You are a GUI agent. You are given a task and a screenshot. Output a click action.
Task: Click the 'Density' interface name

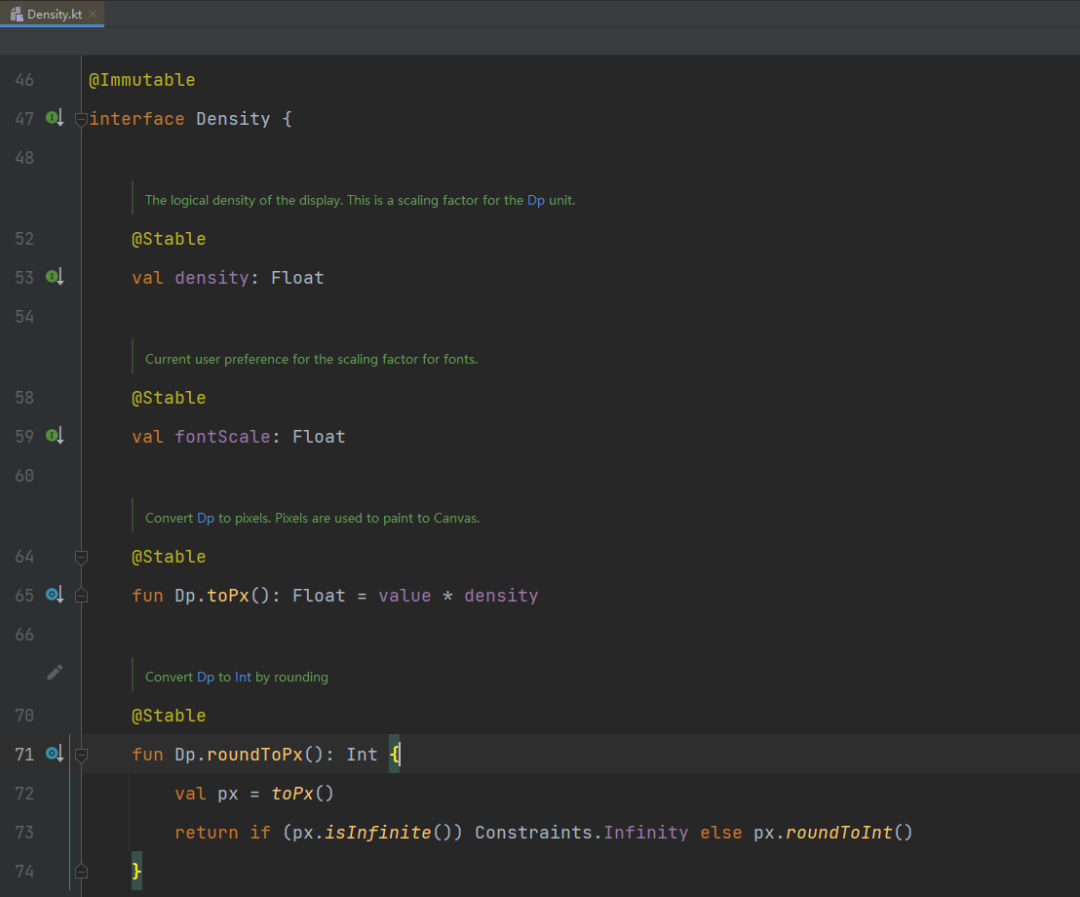coord(233,119)
